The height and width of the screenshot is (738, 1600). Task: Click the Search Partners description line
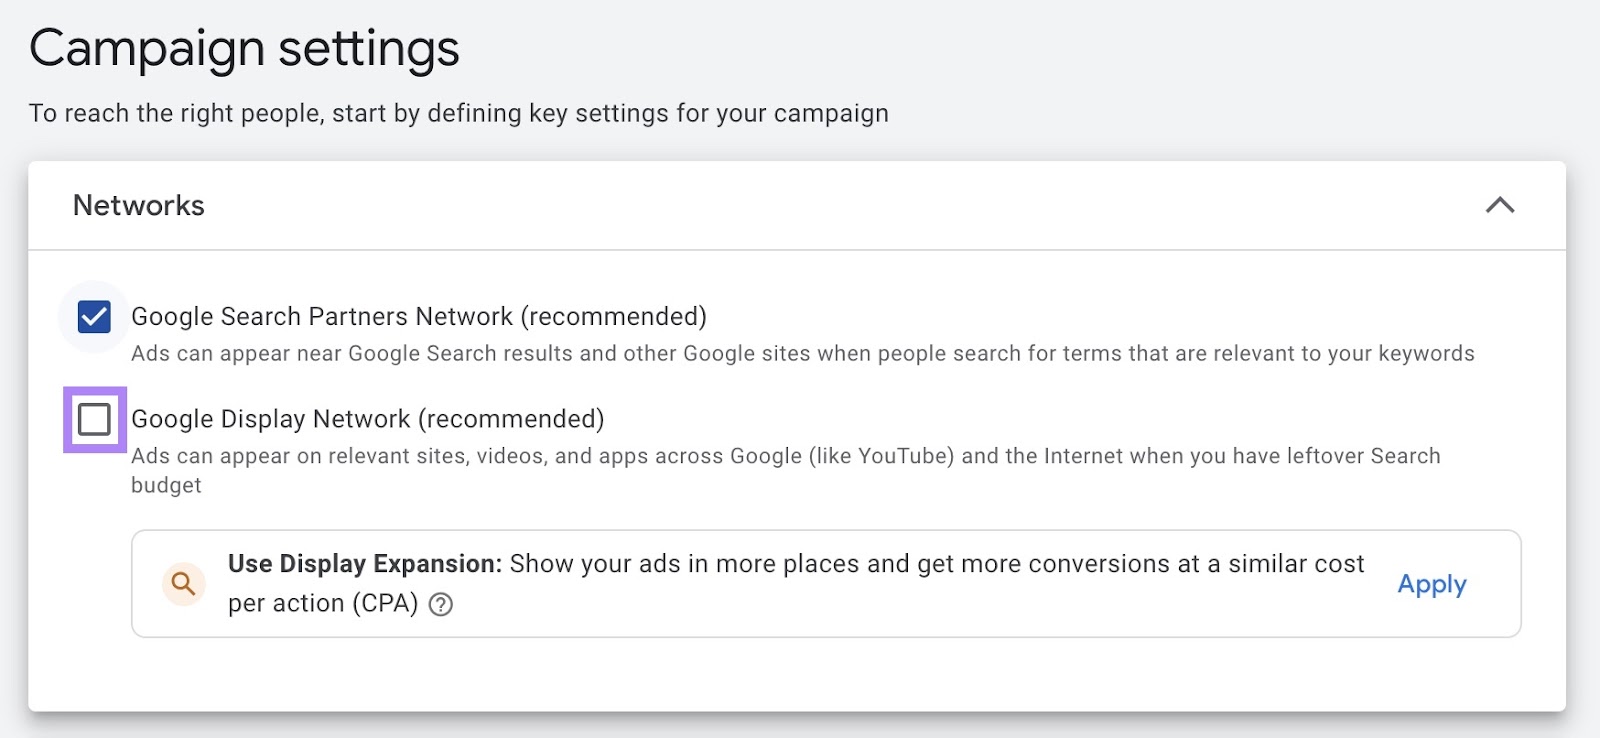click(x=803, y=353)
